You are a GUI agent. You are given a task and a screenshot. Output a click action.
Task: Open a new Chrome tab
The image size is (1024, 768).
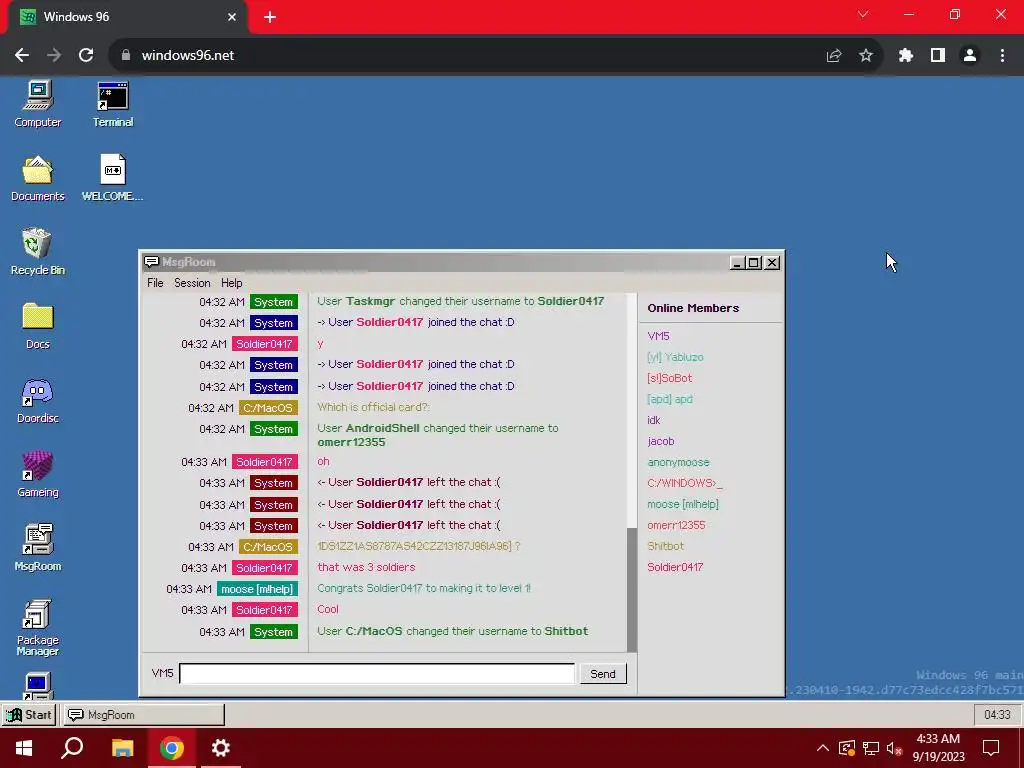coord(270,17)
